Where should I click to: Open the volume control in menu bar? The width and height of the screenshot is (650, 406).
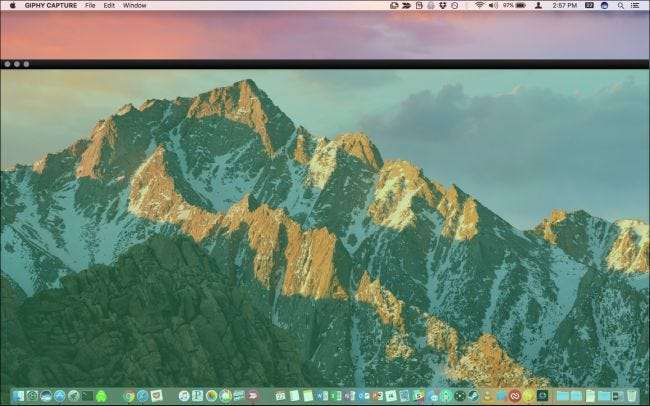(x=492, y=5)
